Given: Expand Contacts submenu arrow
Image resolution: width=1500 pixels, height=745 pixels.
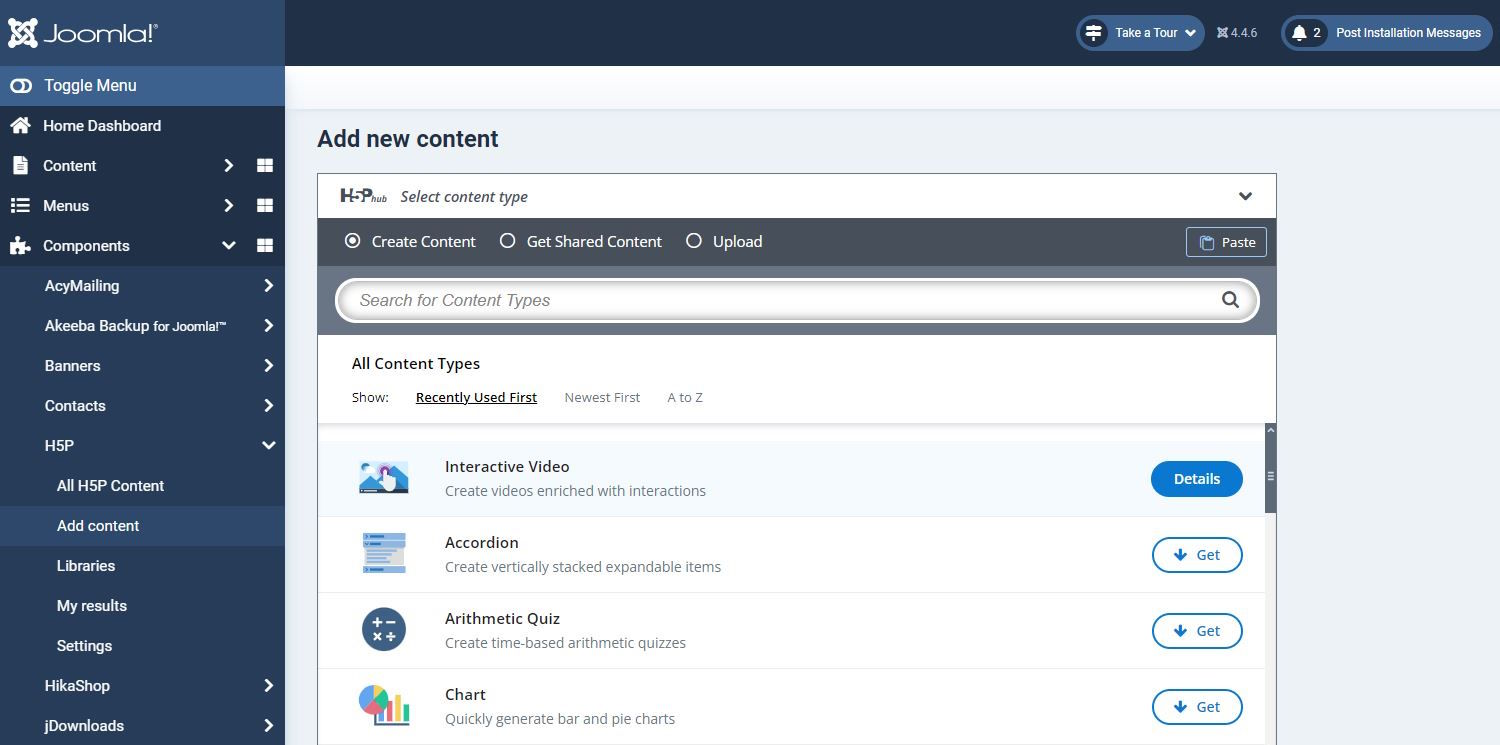Looking at the screenshot, I should pos(268,406).
